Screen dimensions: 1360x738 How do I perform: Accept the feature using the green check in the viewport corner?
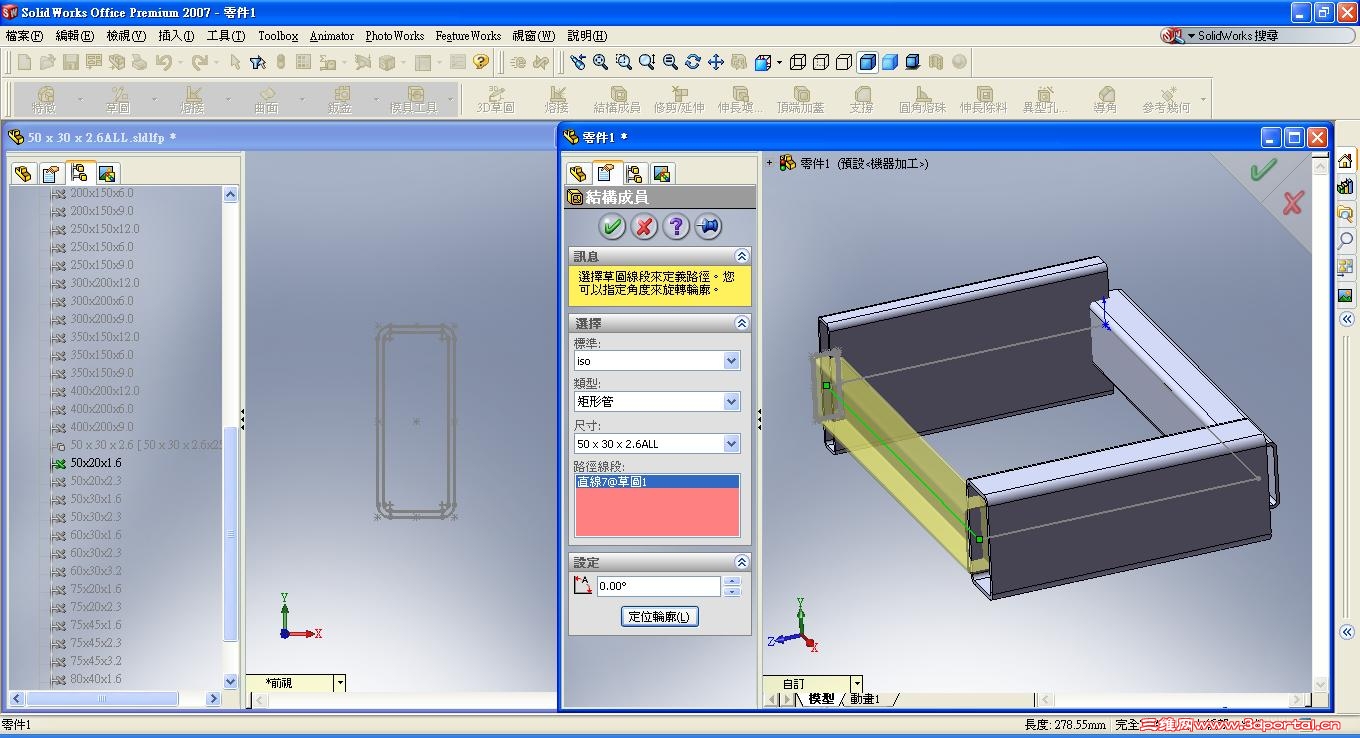pyautogui.click(x=1263, y=170)
